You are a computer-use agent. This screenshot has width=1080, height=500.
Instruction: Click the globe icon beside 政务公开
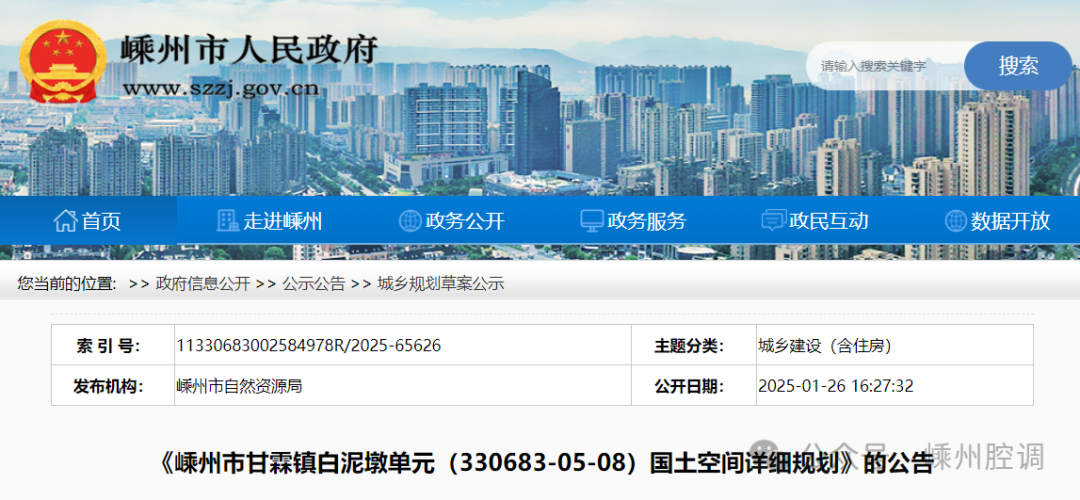click(410, 221)
